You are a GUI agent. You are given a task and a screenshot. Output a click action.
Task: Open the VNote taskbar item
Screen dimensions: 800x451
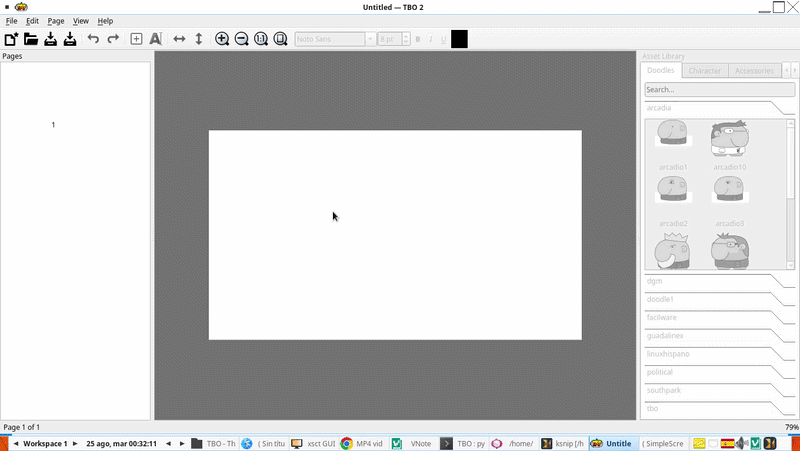tap(412, 443)
